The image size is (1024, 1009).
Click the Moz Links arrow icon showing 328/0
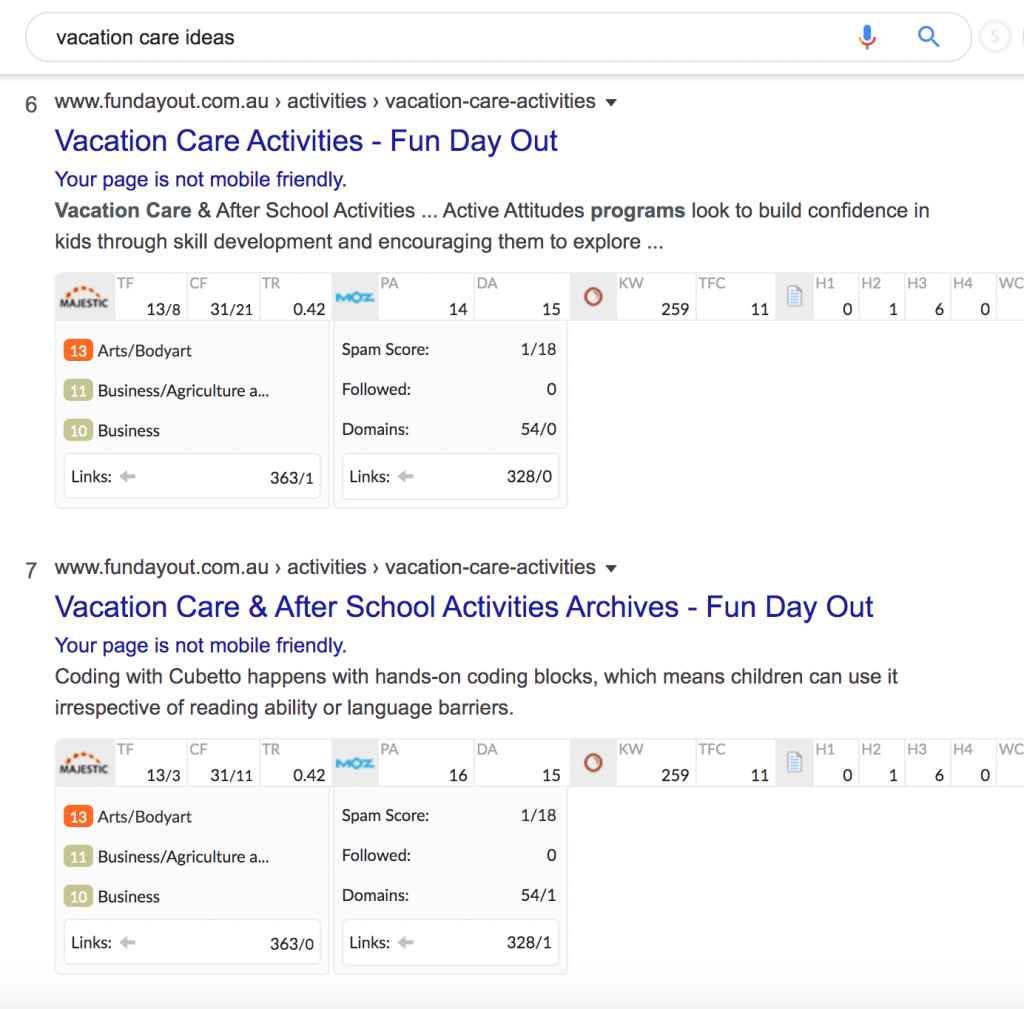[x=406, y=477]
